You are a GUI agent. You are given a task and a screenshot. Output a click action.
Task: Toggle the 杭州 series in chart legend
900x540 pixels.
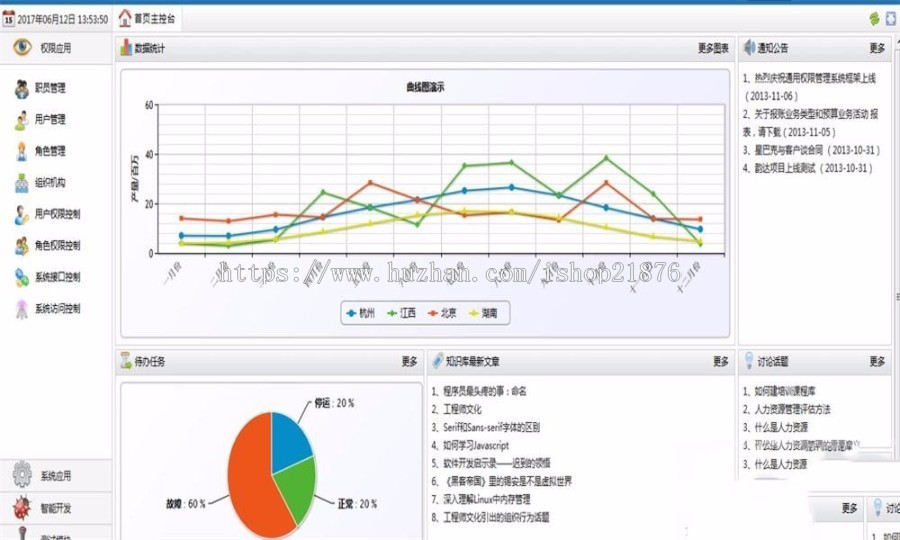click(x=360, y=313)
